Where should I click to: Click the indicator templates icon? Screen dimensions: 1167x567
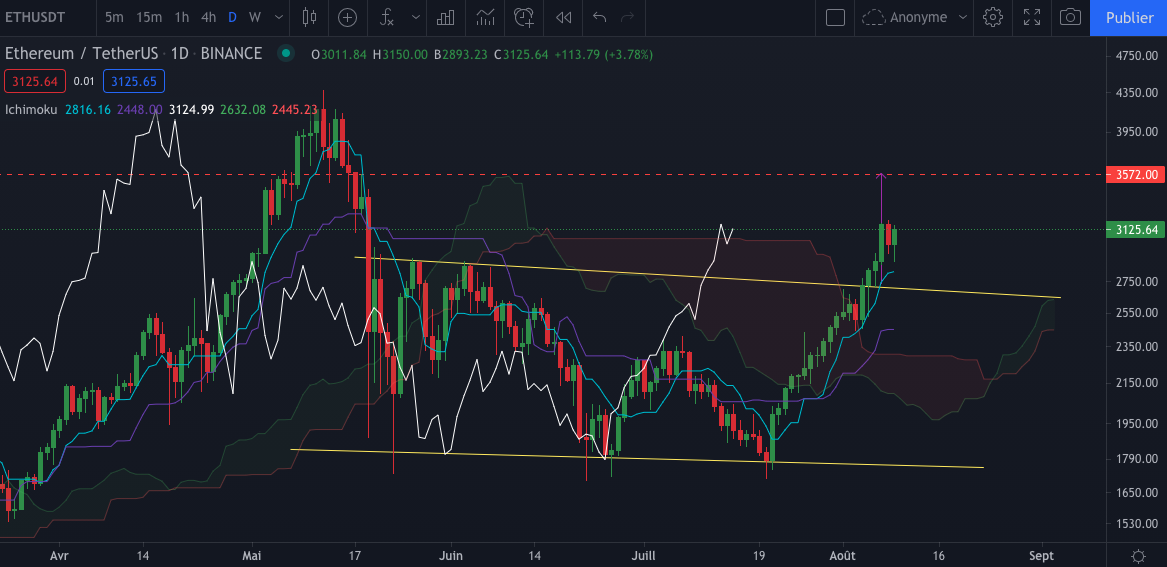coord(485,17)
